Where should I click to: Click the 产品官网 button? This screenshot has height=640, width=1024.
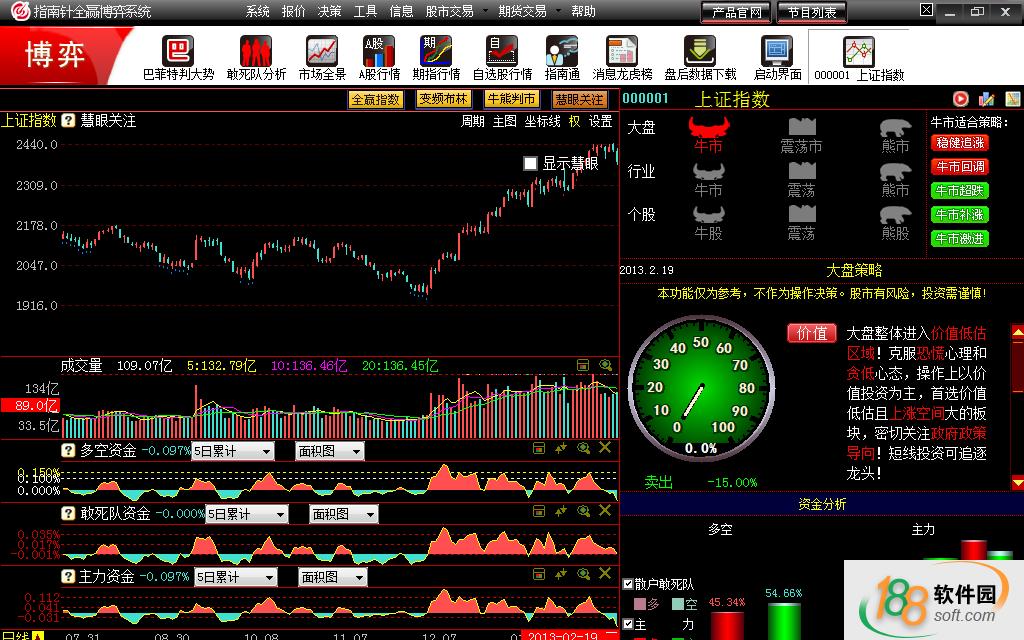pos(737,13)
